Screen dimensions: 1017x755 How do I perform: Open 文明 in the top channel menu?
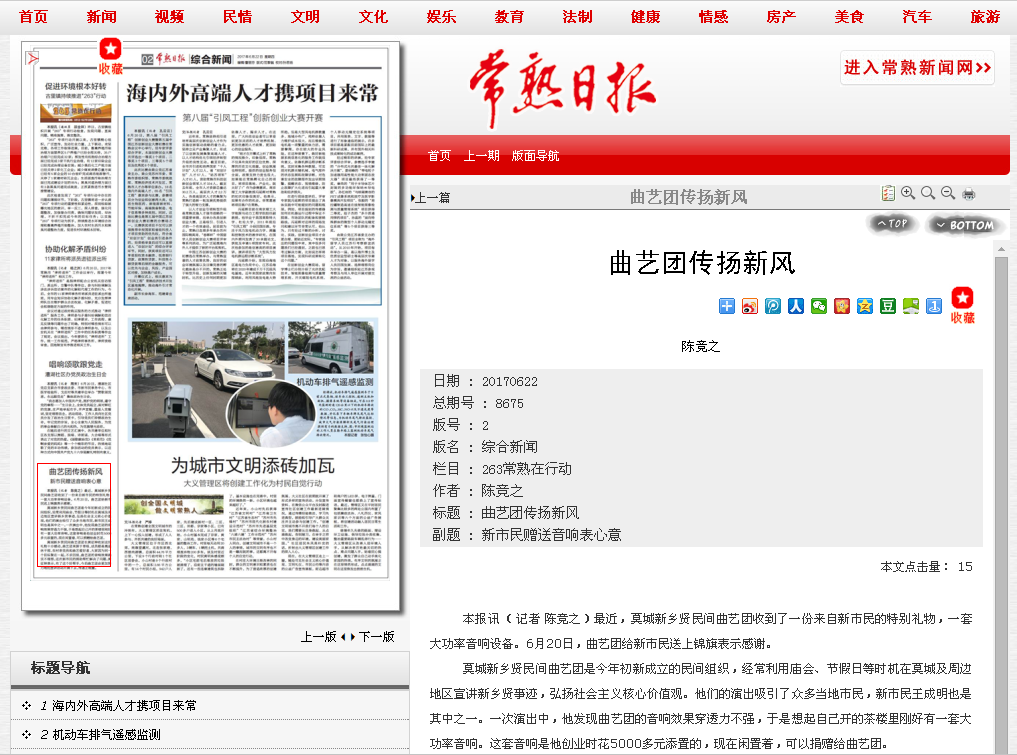(x=305, y=17)
